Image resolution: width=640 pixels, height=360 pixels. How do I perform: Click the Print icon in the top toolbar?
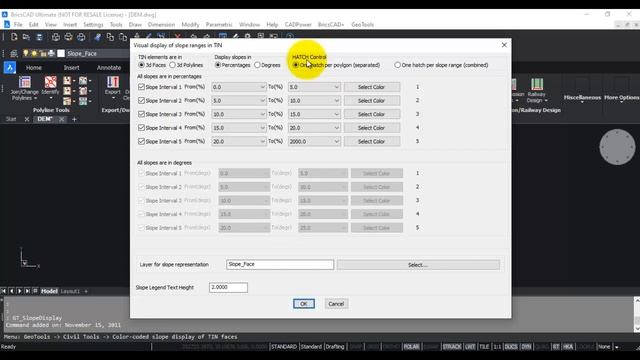click(x=56, y=37)
